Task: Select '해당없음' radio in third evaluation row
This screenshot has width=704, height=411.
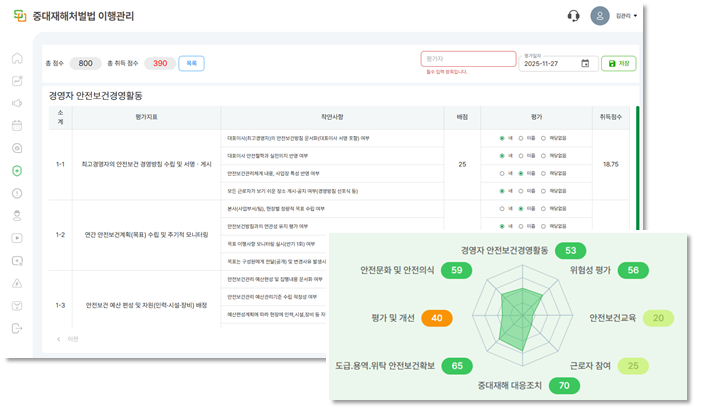Action: point(545,173)
